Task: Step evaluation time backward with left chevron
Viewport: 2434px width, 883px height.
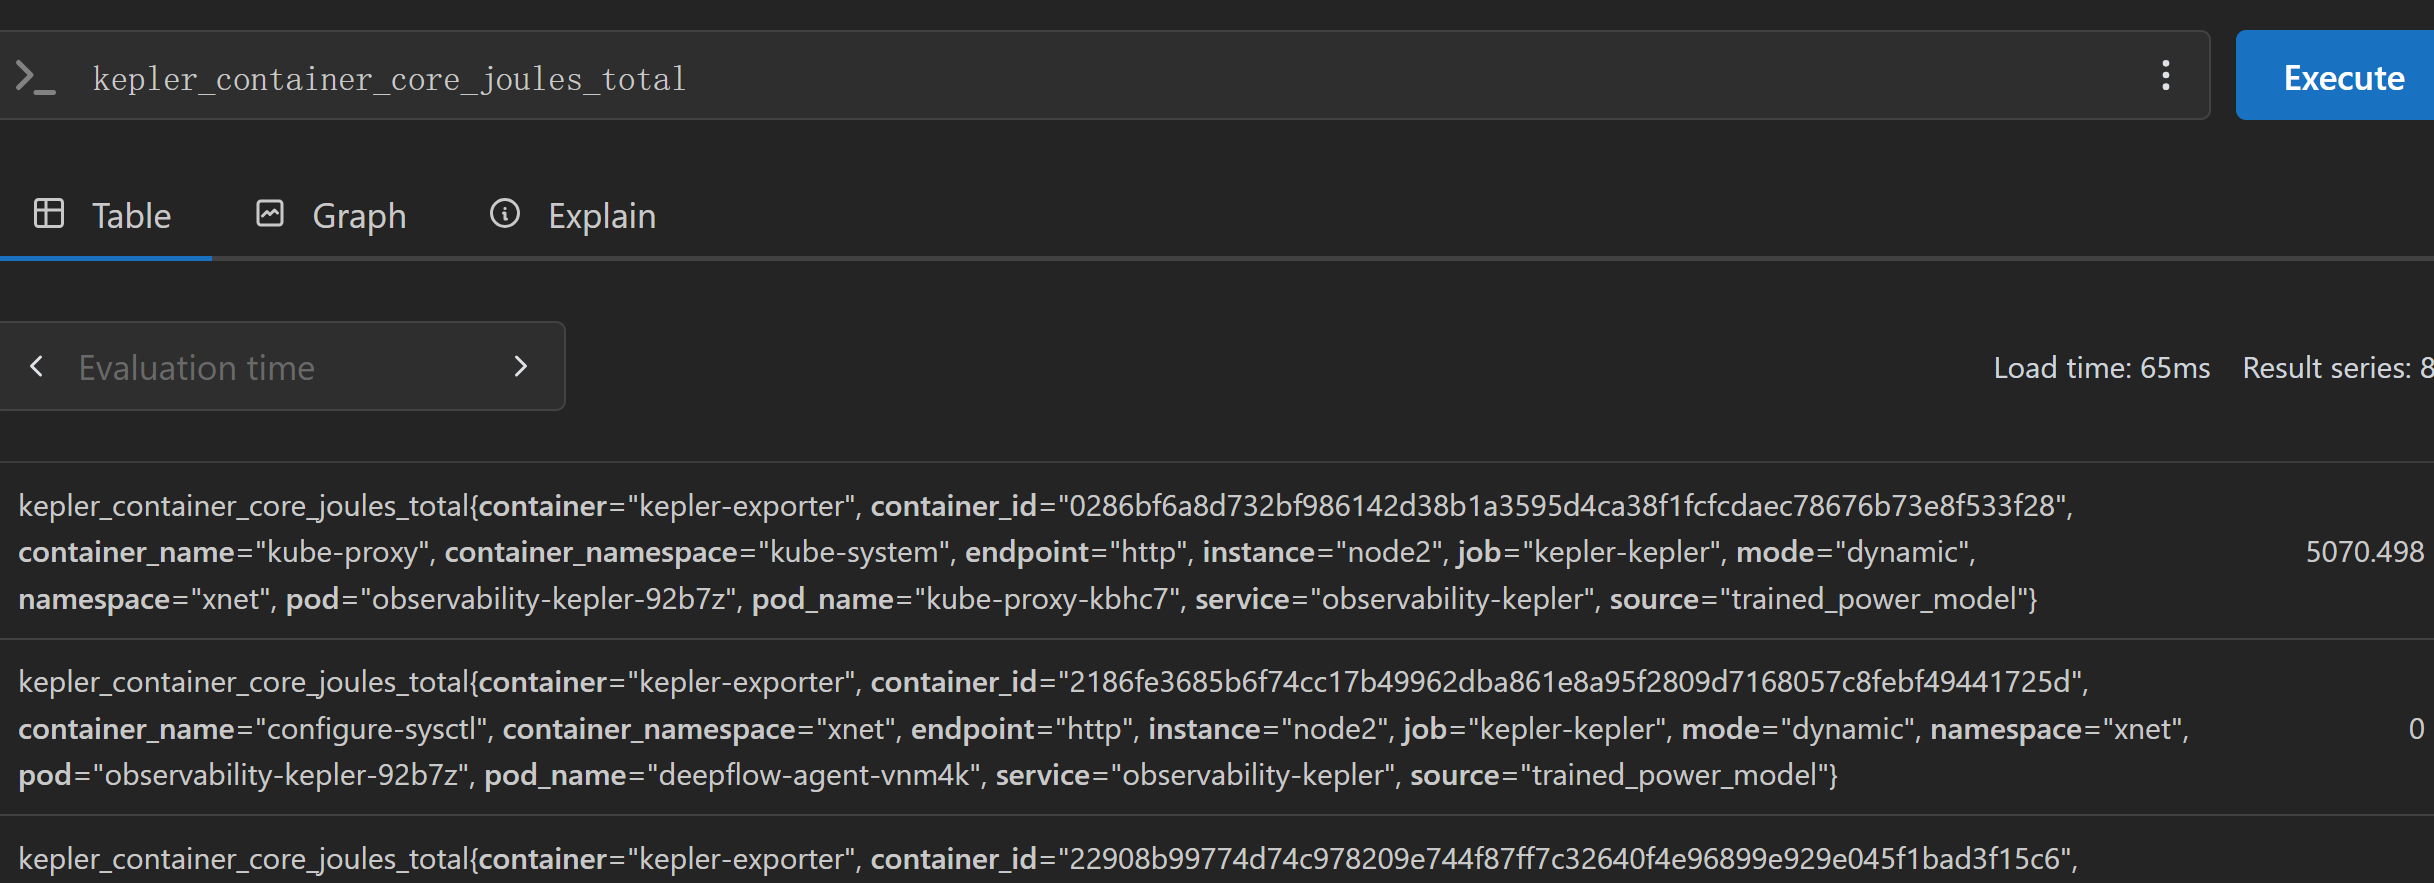Action: (x=37, y=366)
